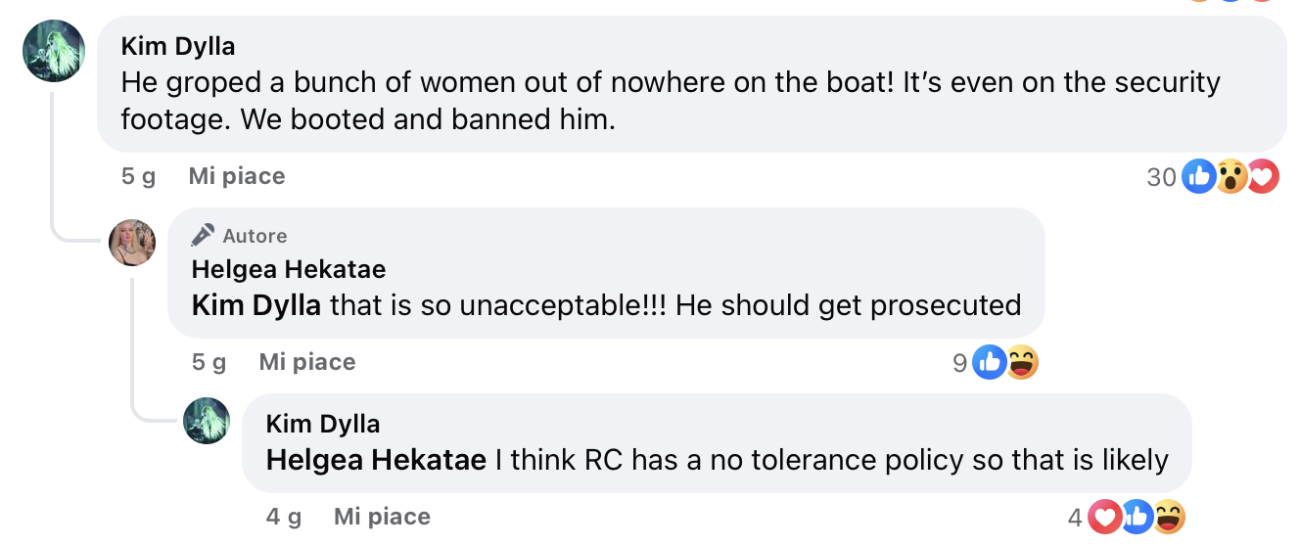
Task: Click the wow emoji reaction on top comment
Action: [1231, 178]
